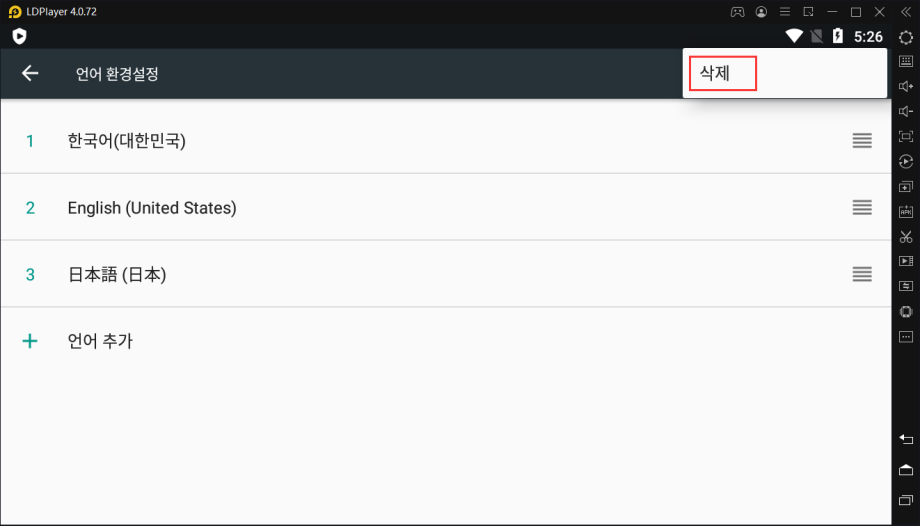Viewport: 920px width, 526px height.
Task: Click the shake device icon
Action: 906,311
